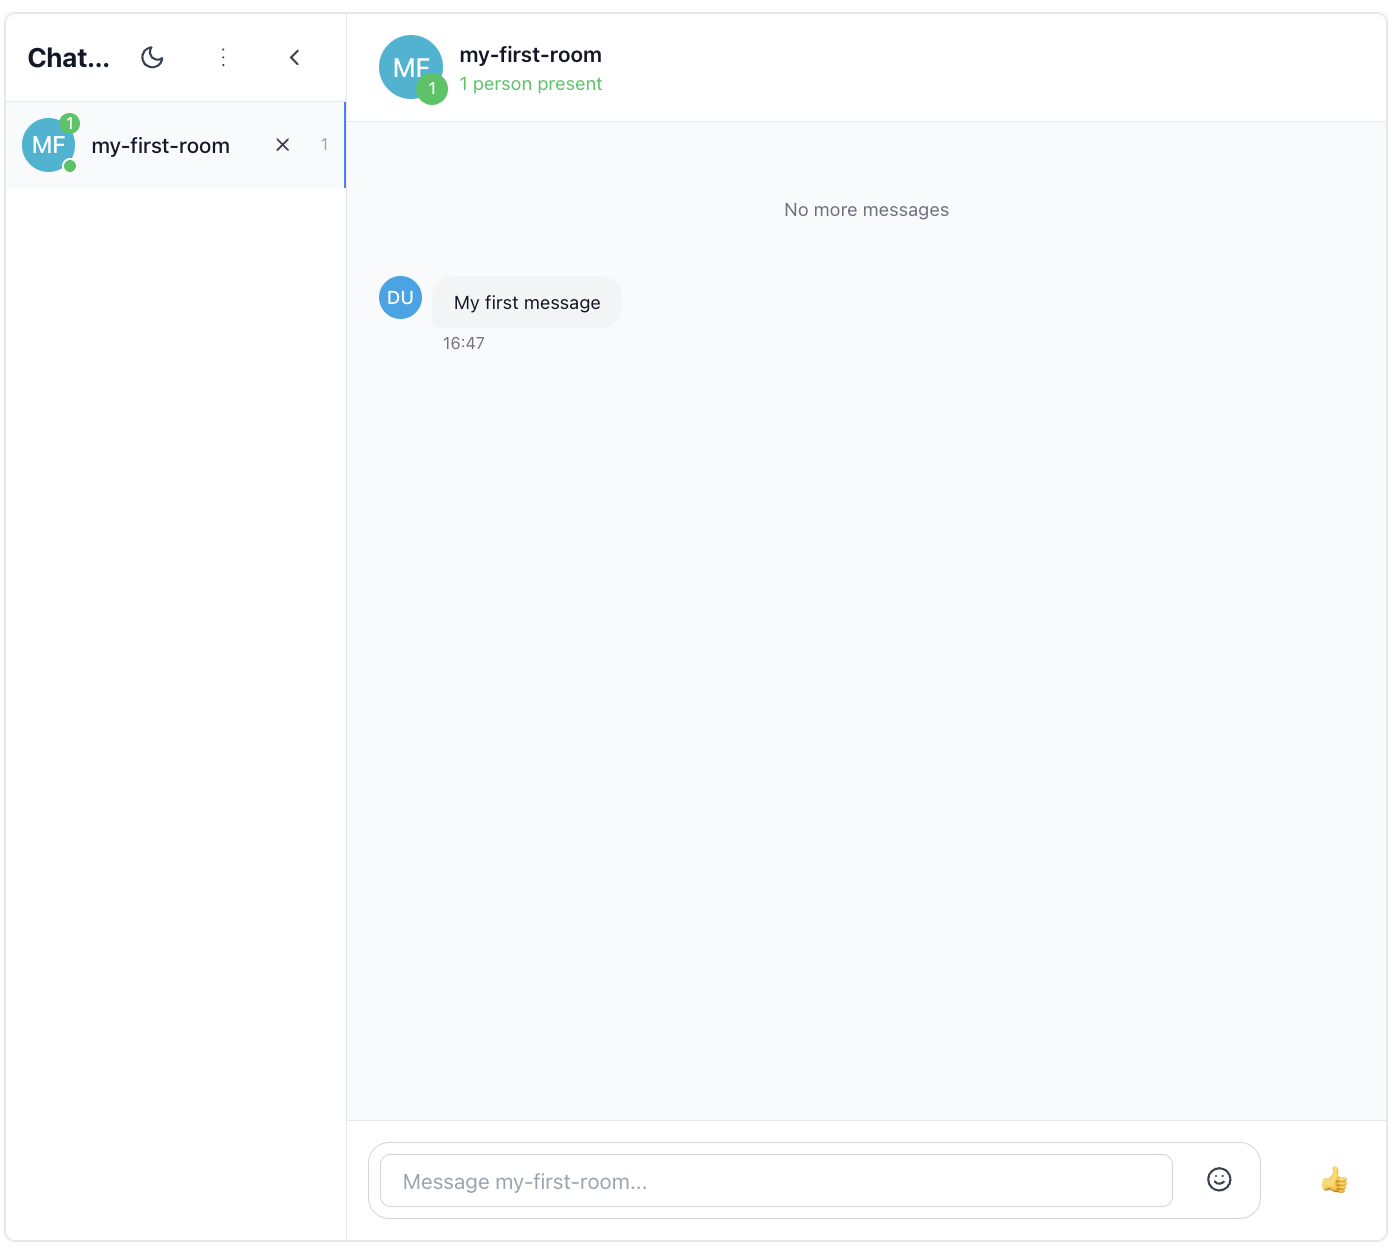Click the 16:47 message timestamp

(x=464, y=343)
